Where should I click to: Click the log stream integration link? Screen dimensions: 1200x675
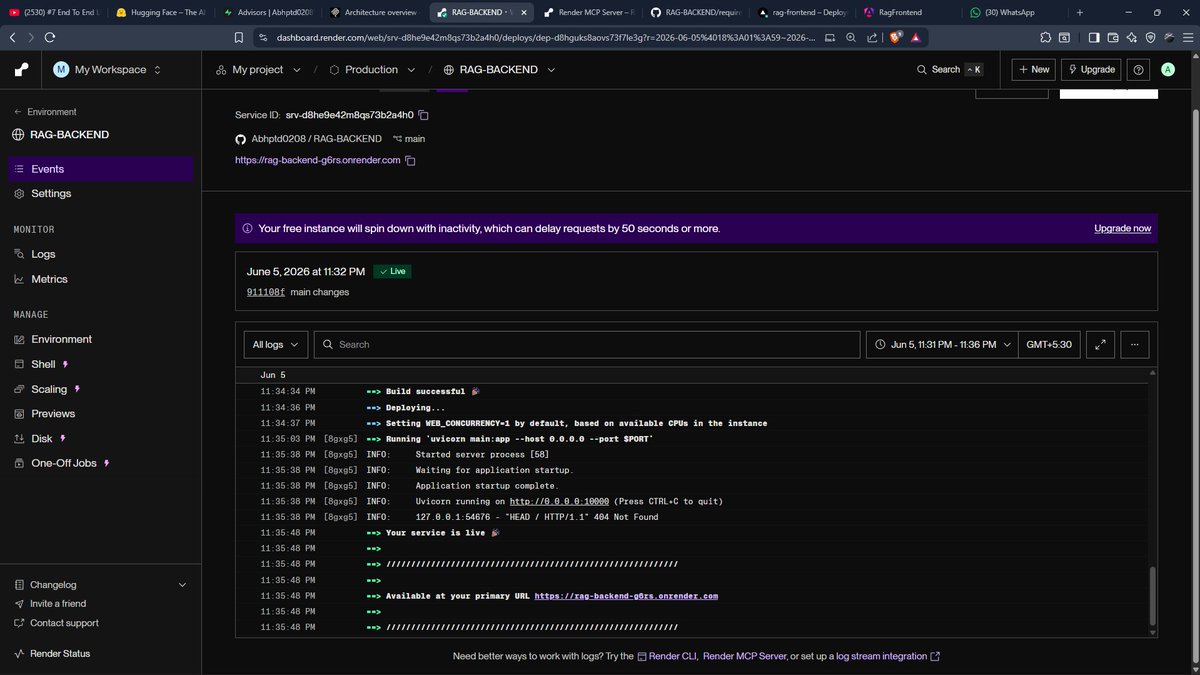pos(888,656)
